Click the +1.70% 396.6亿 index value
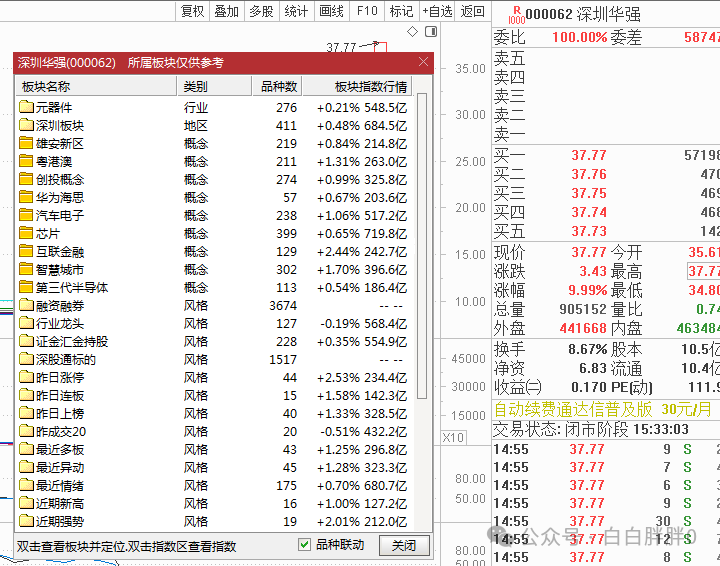The height and width of the screenshot is (566, 720). 362,269
